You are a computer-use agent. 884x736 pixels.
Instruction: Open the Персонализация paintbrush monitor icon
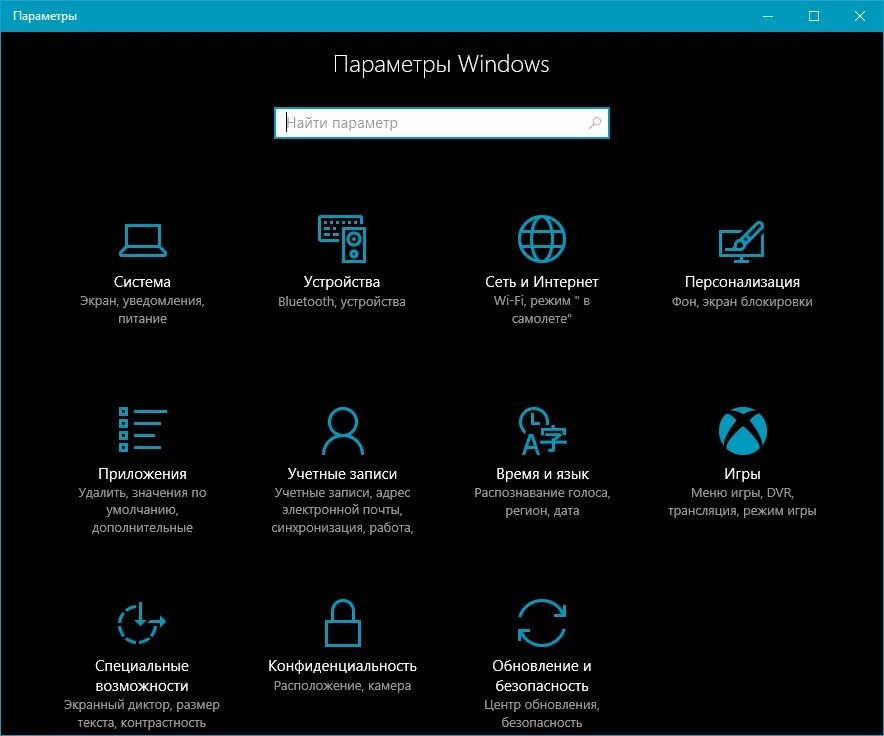coord(741,241)
